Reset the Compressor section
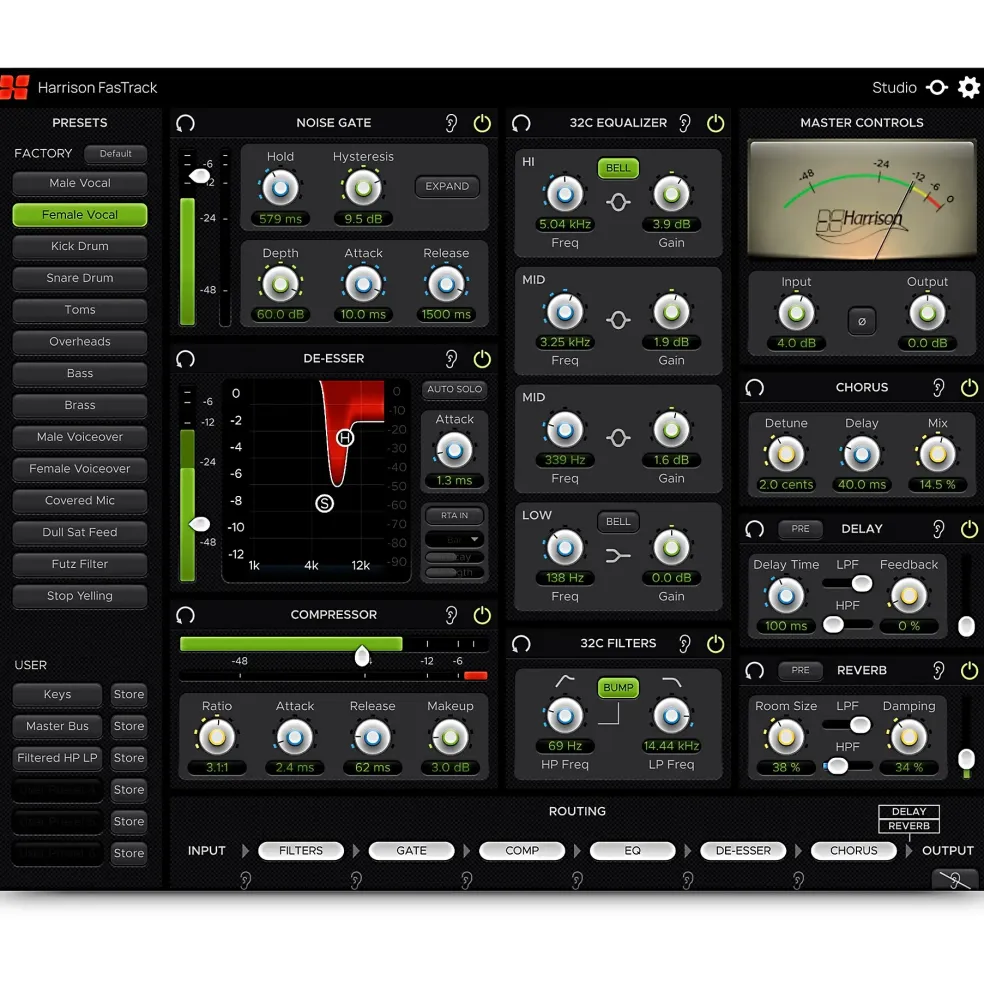The height and width of the screenshot is (985, 984). (185, 615)
